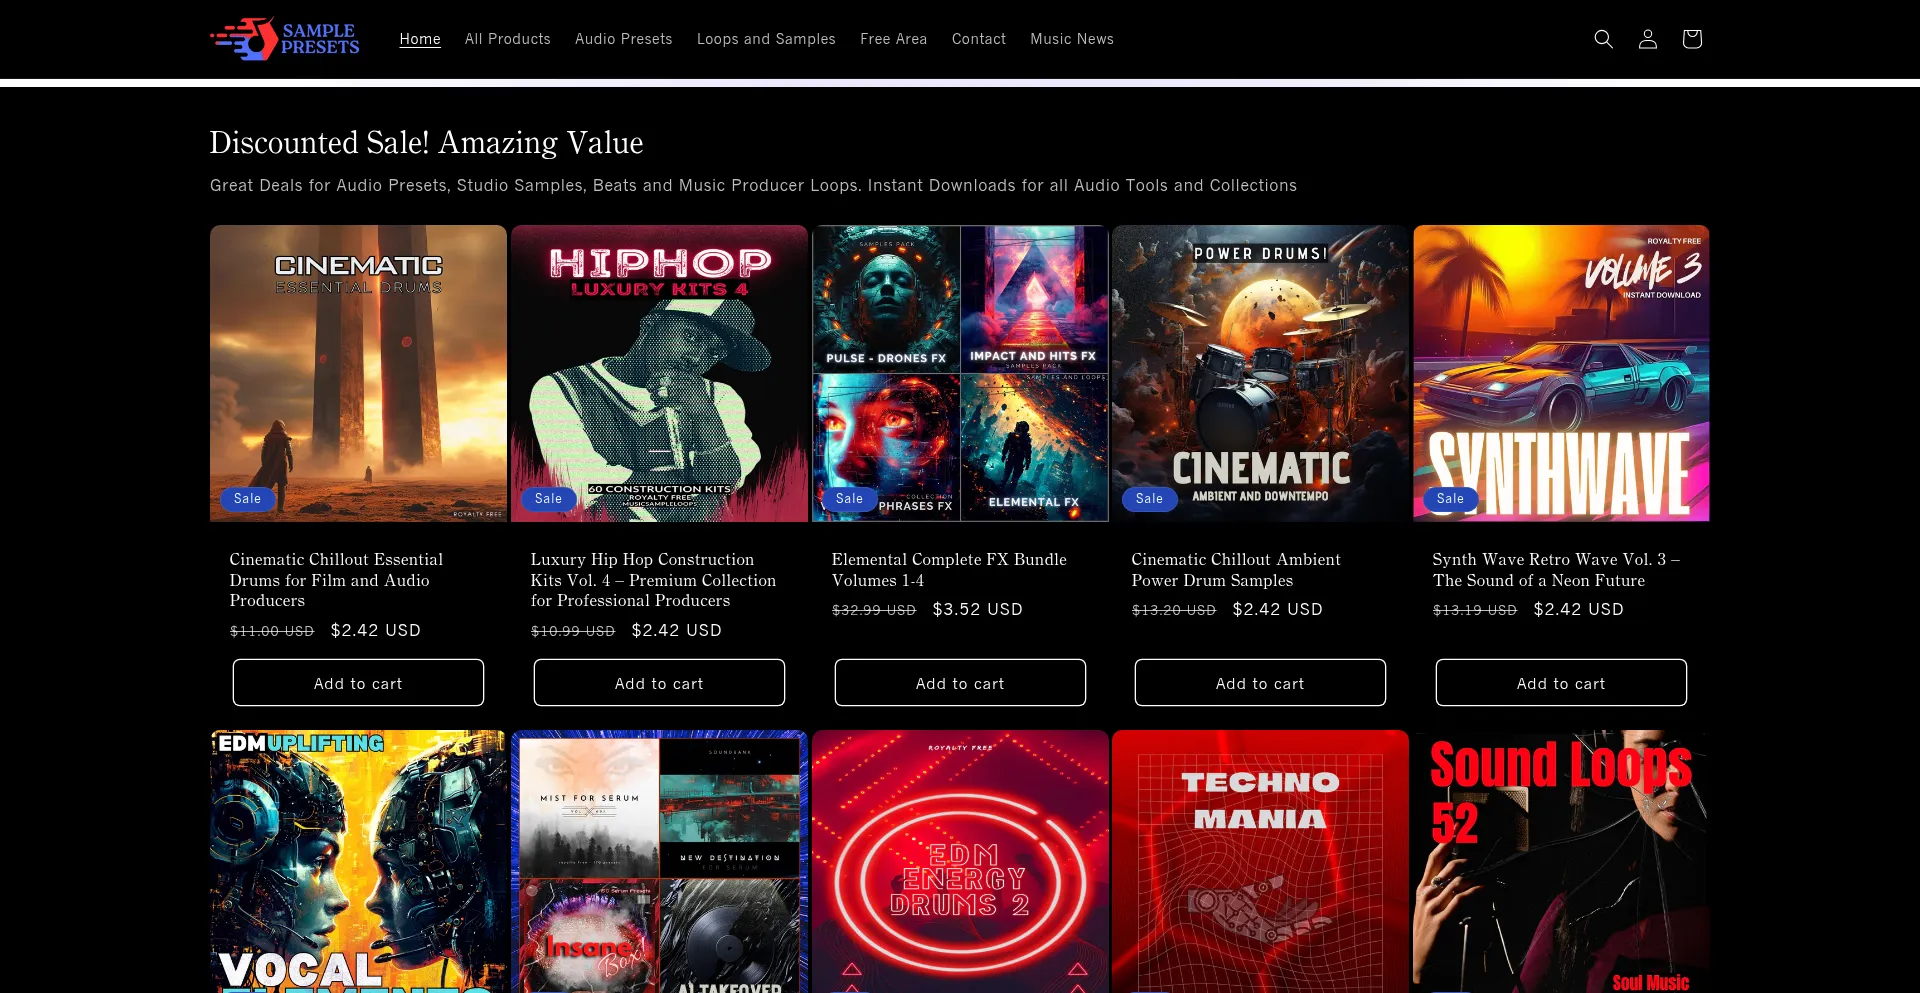Click the Great Deals for Audio Presets subtitle
Screen dimensions: 1920x993
[x=753, y=186]
